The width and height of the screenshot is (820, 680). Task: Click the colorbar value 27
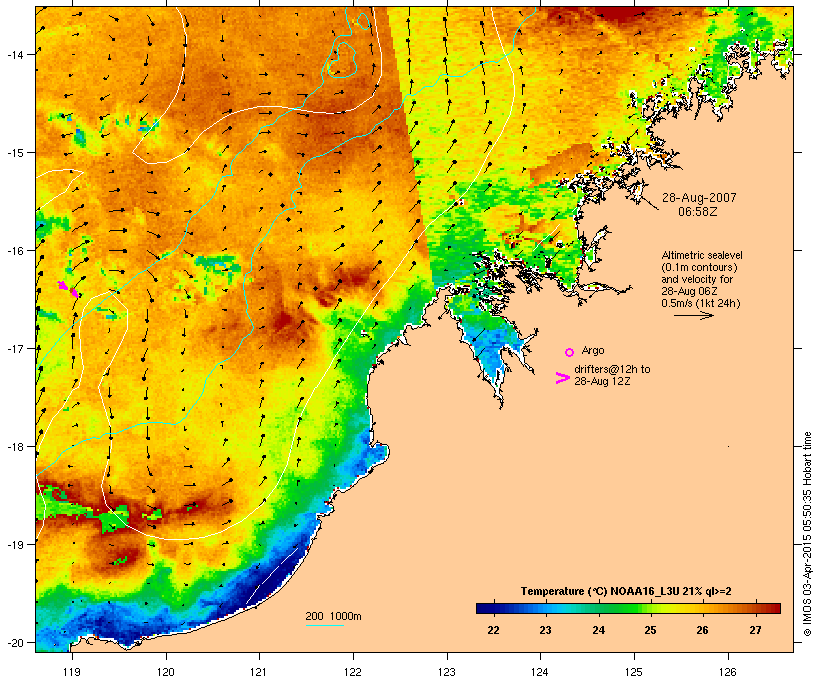click(755, 630)
